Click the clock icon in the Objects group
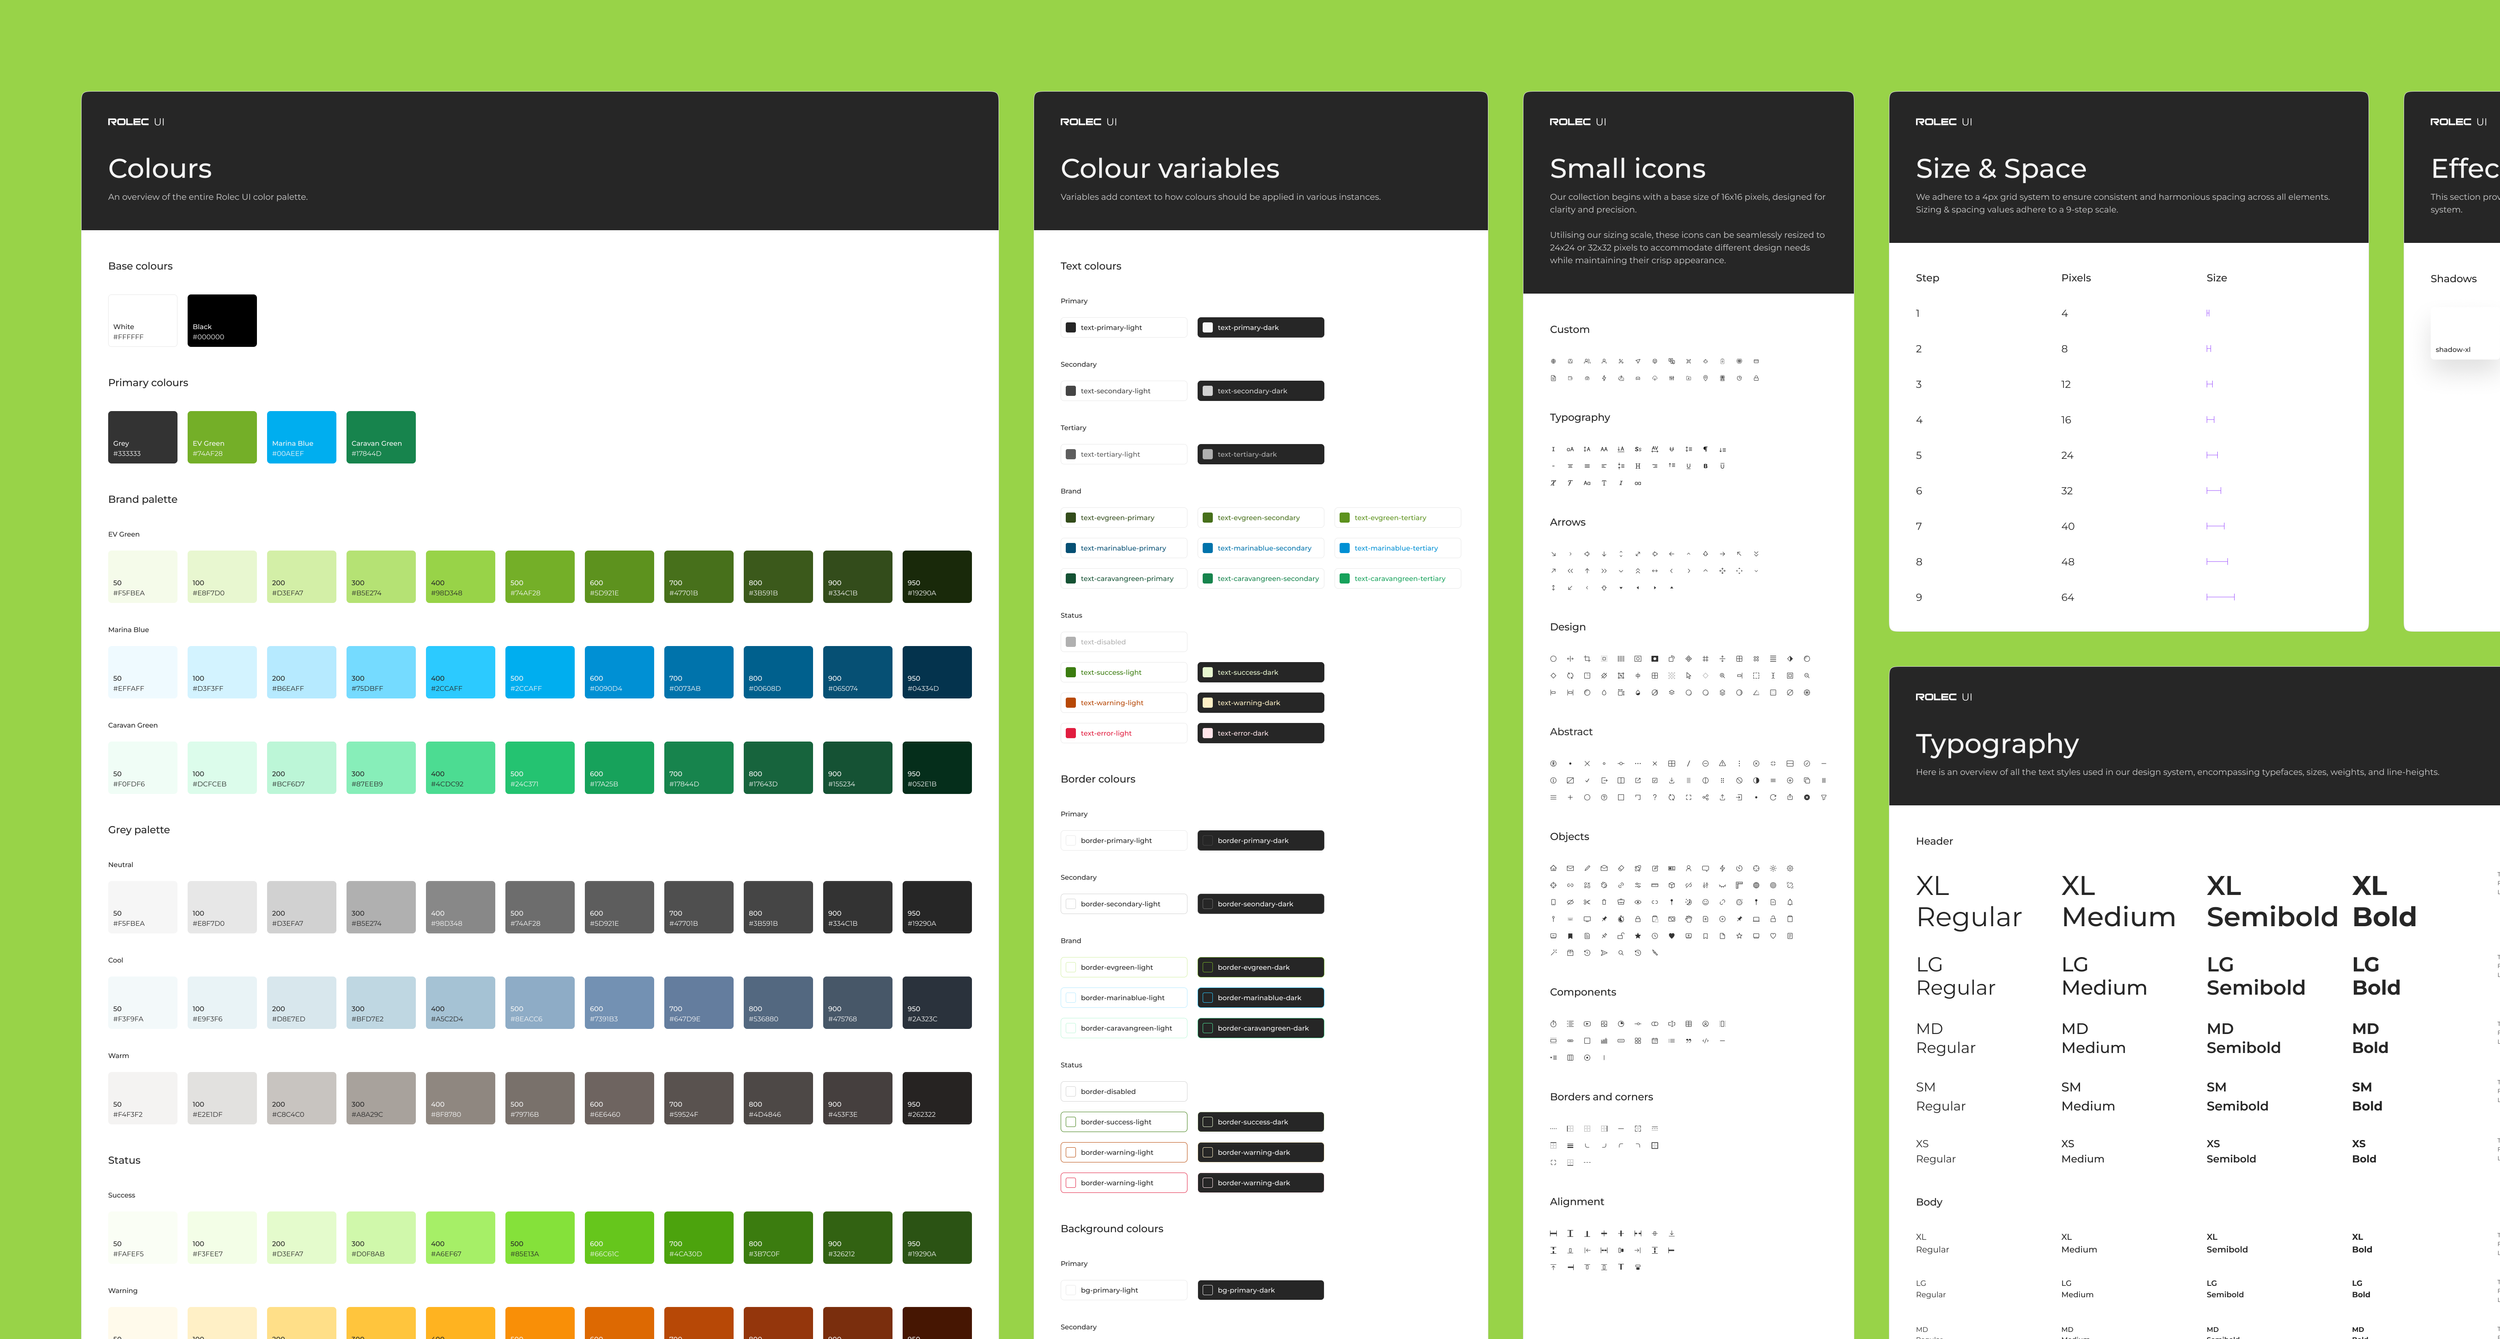2500x1339 pixels. 1655,936
